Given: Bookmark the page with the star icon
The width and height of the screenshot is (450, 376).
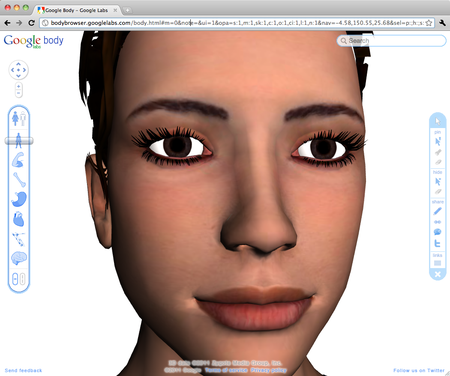Looking at the screenshot, I should pyautogui.click(x=429, y=23).
